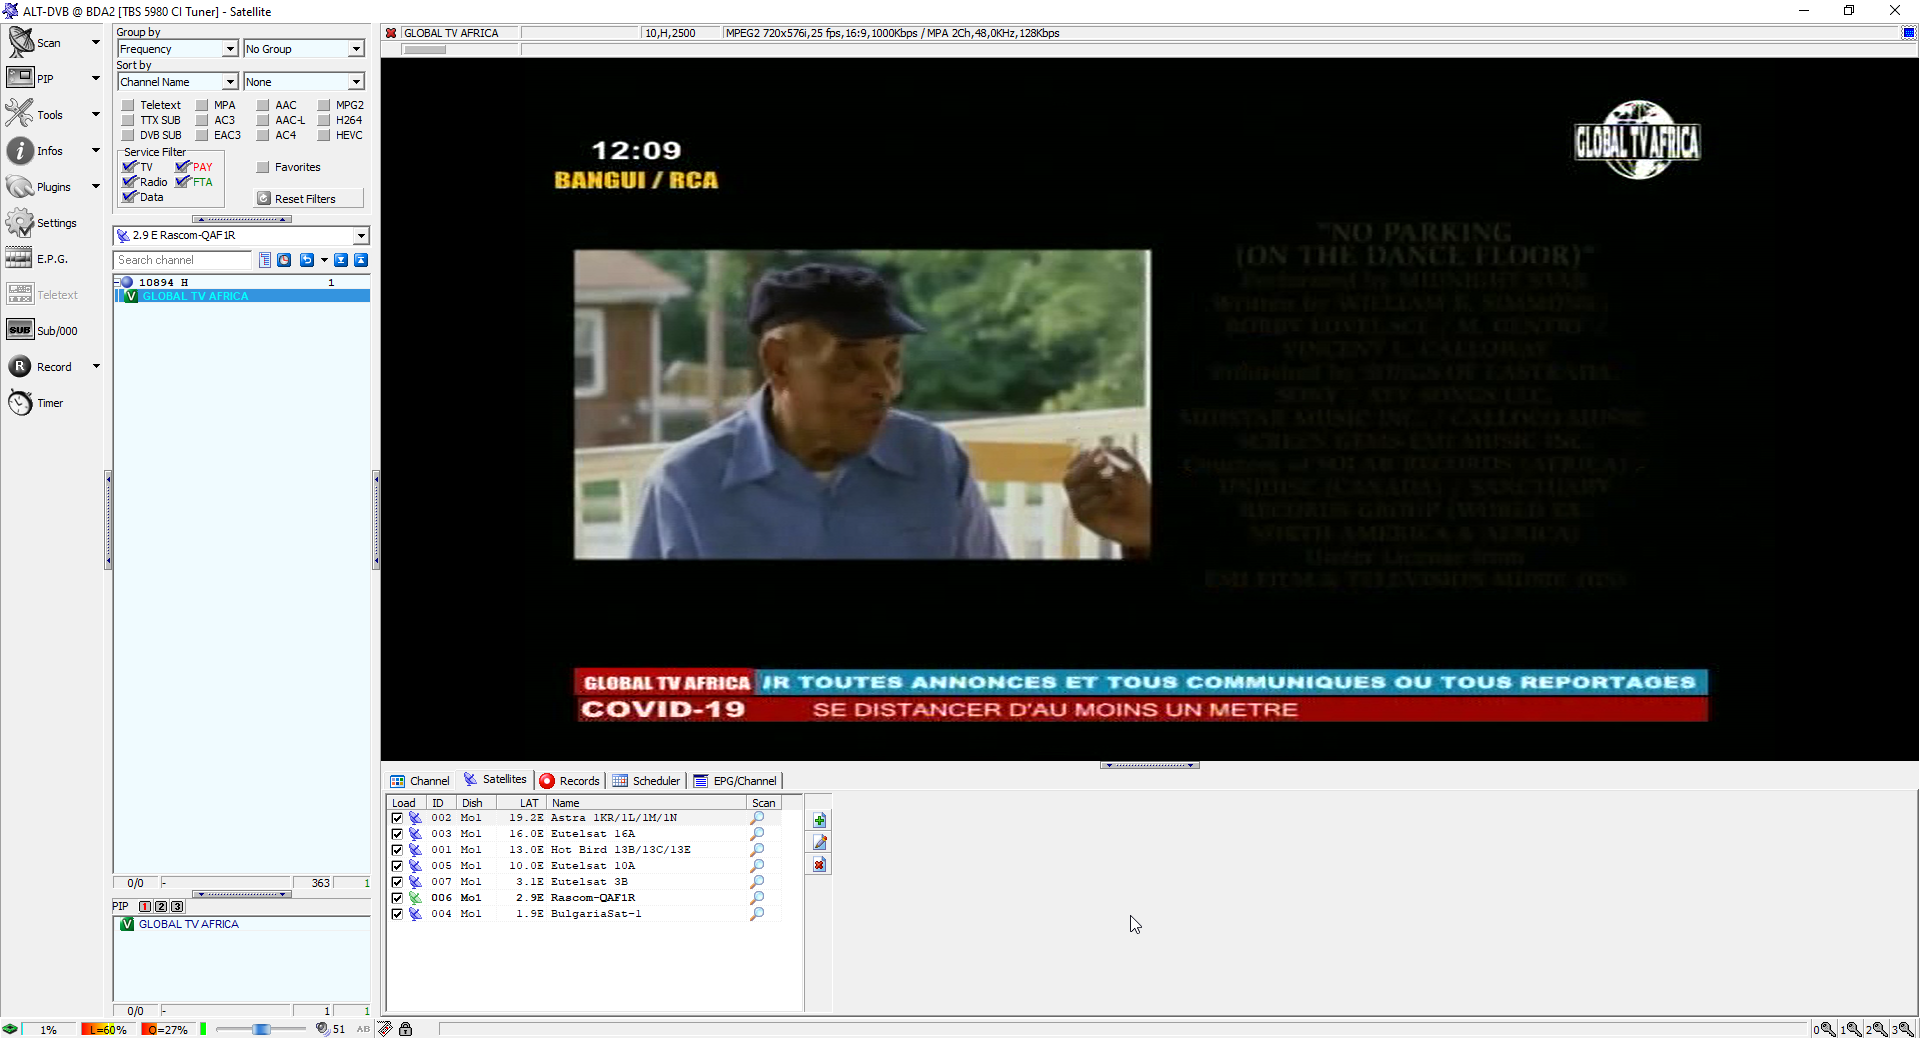Open the Tools wrench icon
The height and width of the screenshot is (1038, 1920).
20,114
